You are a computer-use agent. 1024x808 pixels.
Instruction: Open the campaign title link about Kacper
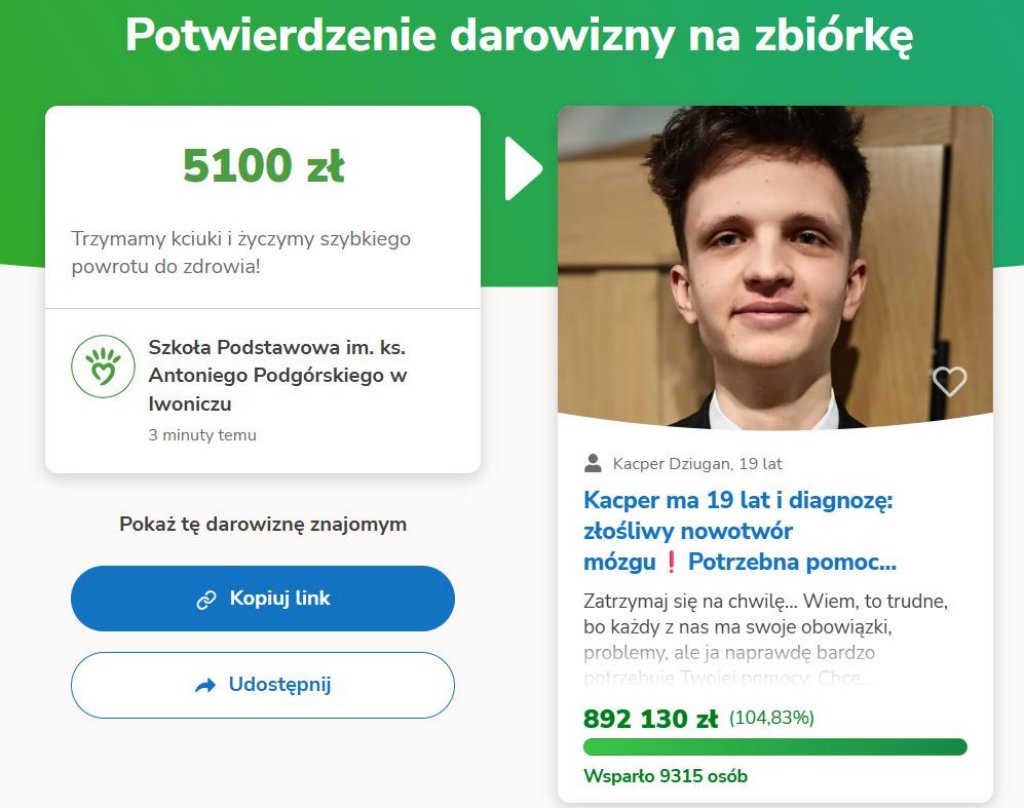[738, 530]
